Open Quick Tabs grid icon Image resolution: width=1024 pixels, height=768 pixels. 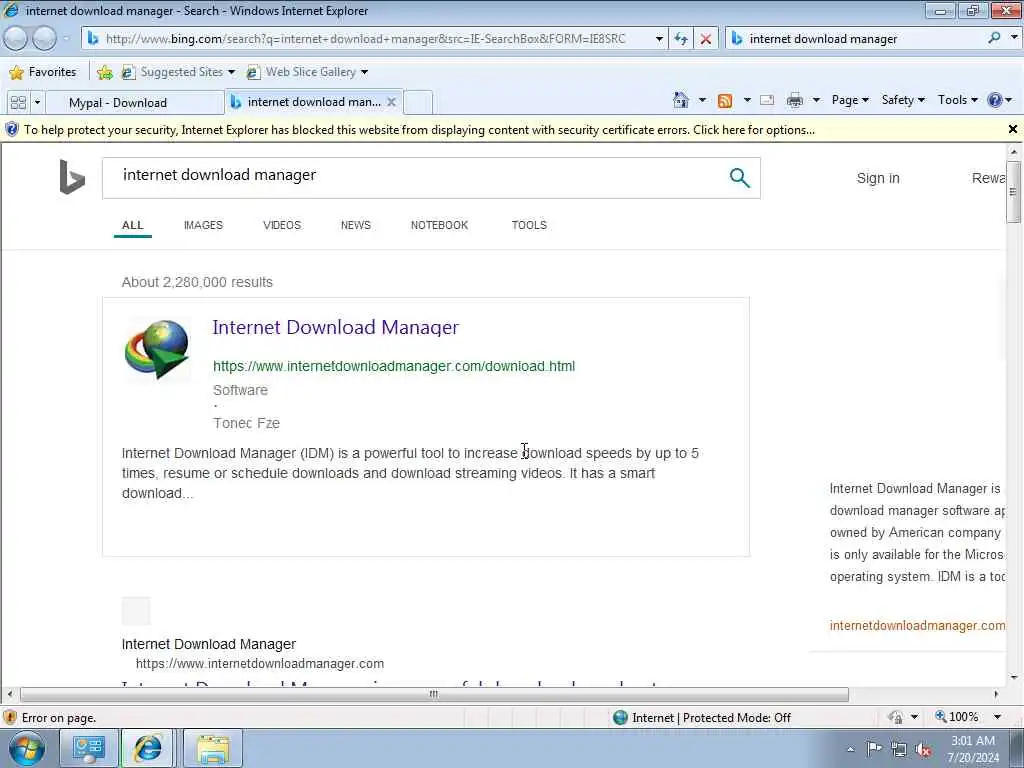tap(18, 103)
